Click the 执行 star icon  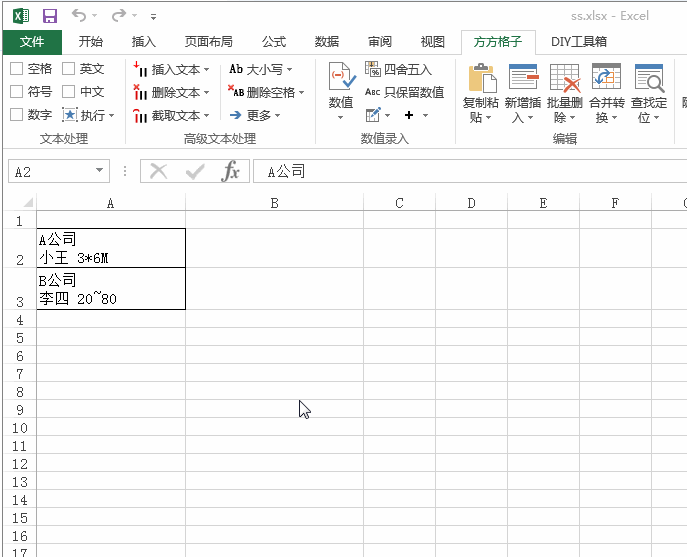[70, 115]
